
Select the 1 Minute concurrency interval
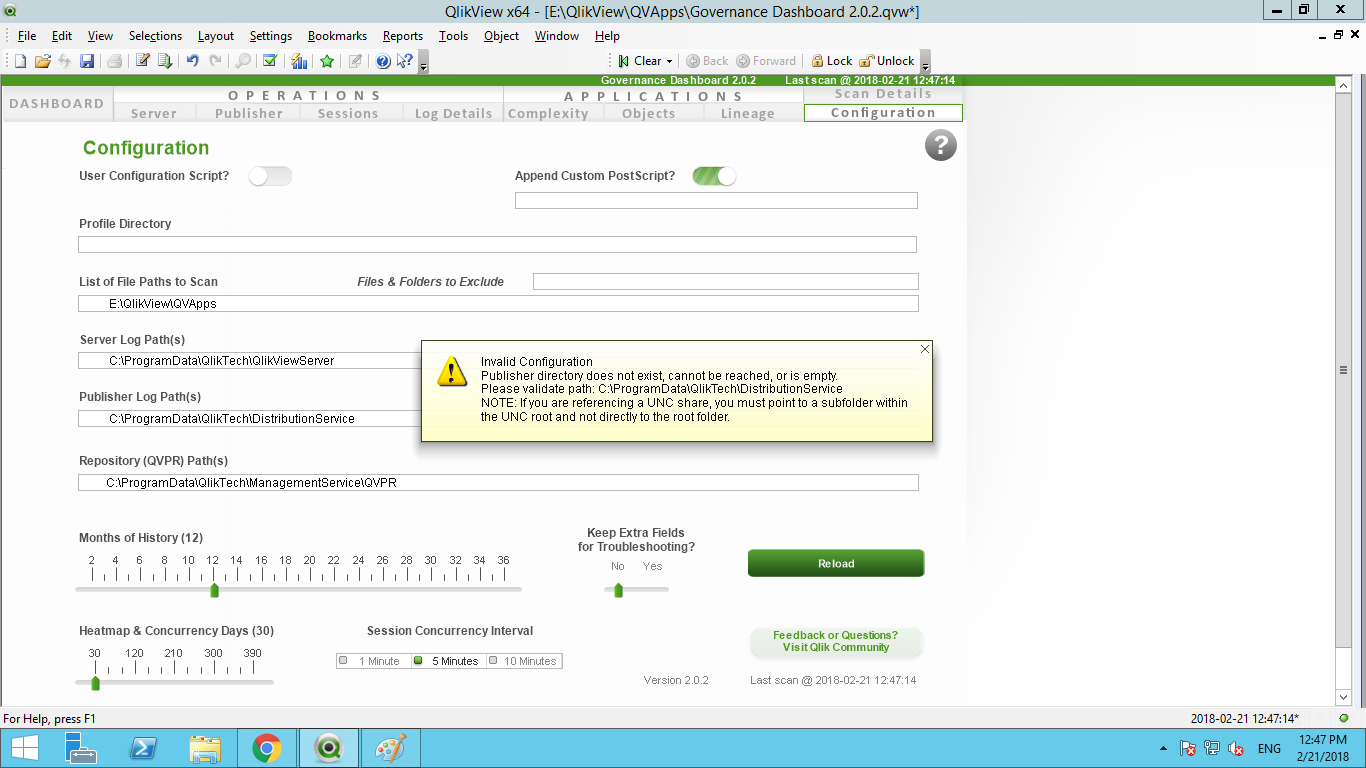click(374, 661)
